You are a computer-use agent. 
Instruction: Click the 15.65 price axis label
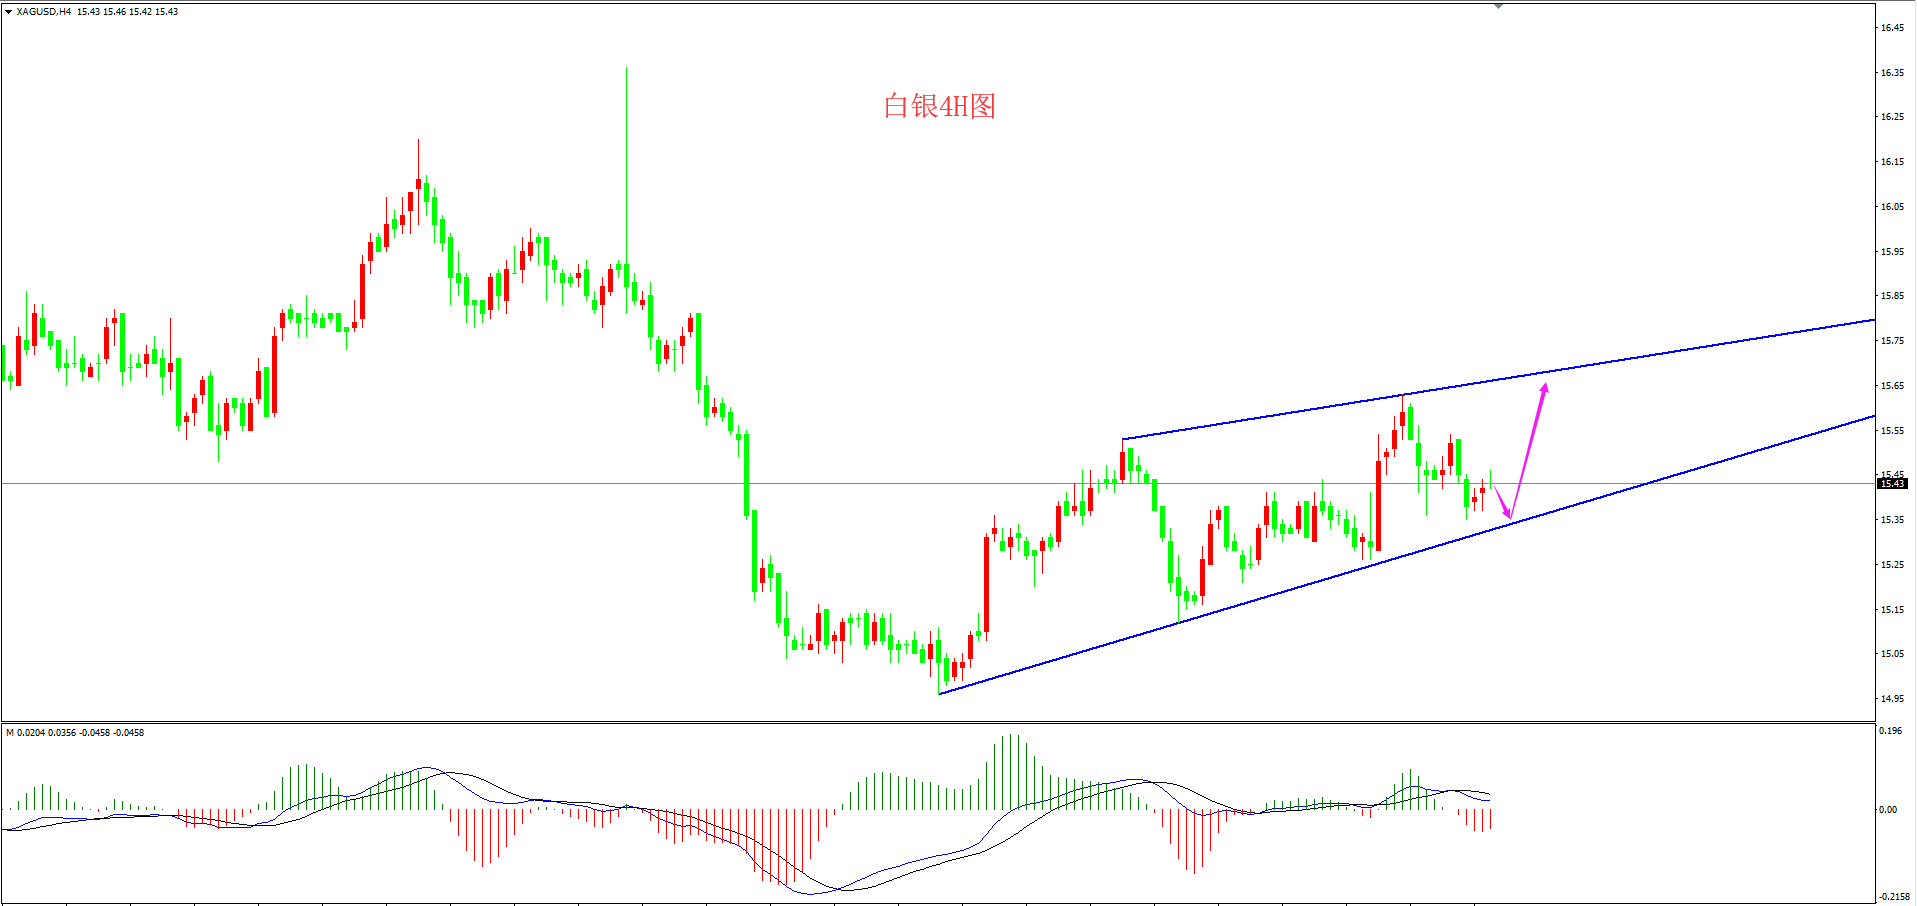pos(1892,386)
